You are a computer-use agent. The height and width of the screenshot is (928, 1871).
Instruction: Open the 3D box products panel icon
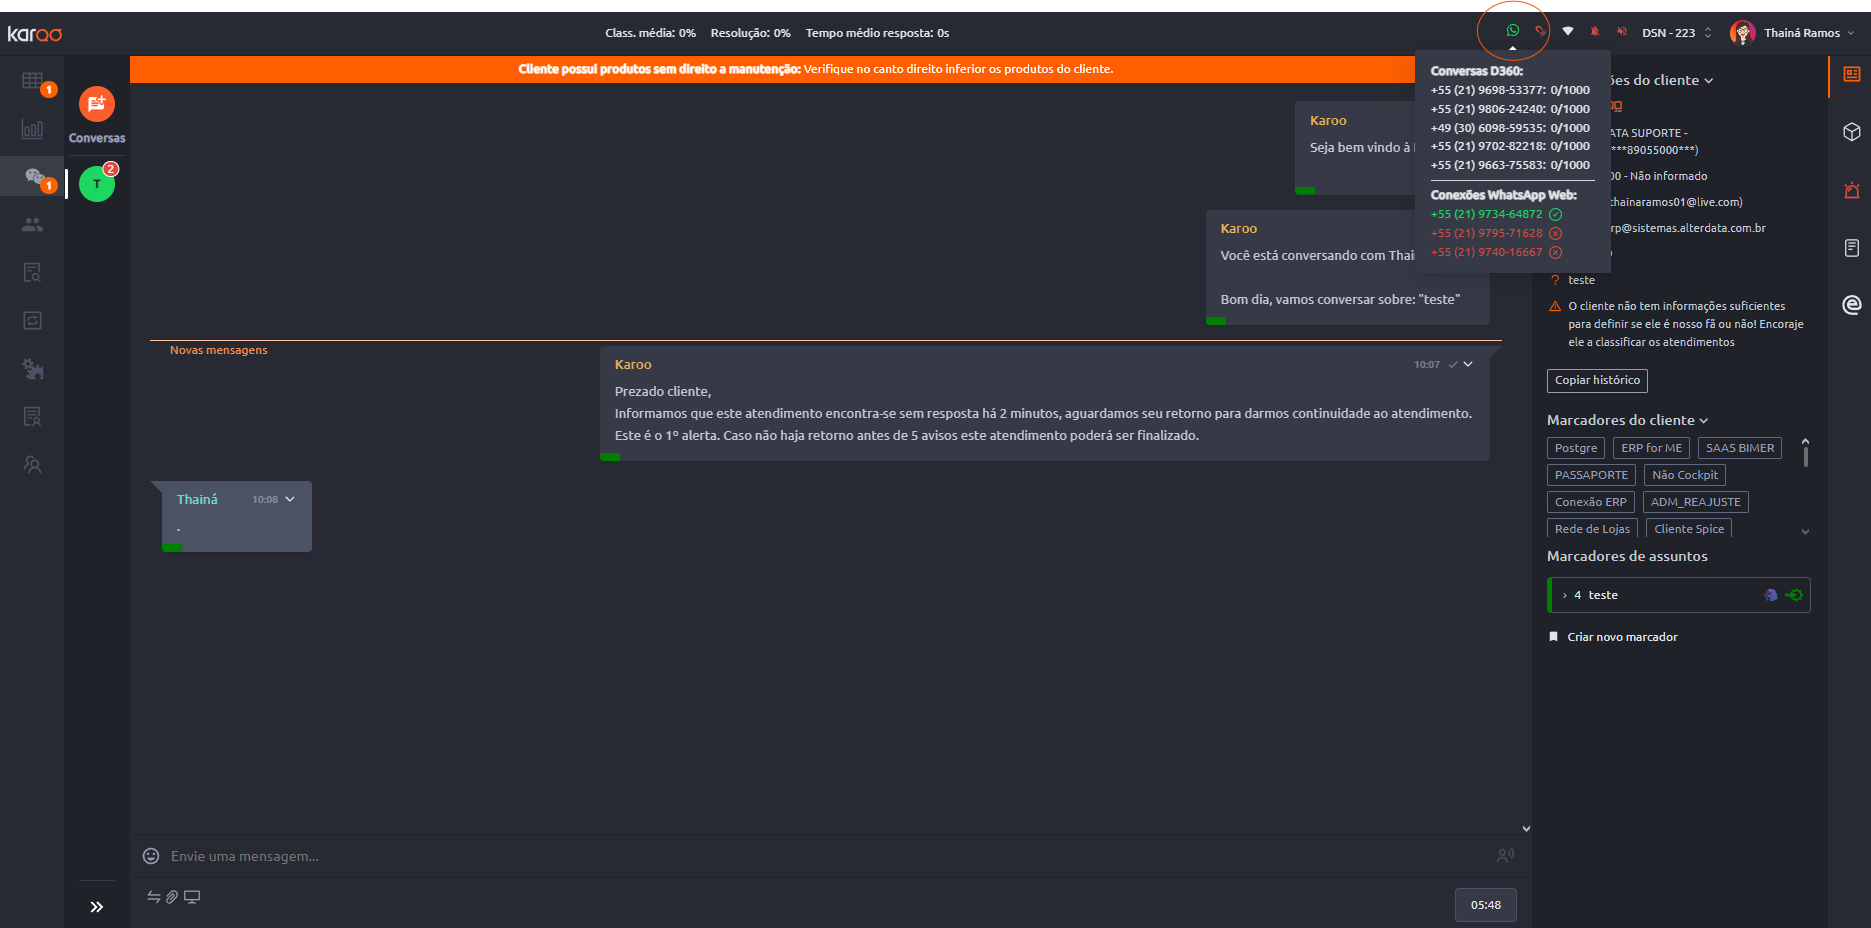point(1851,132)
